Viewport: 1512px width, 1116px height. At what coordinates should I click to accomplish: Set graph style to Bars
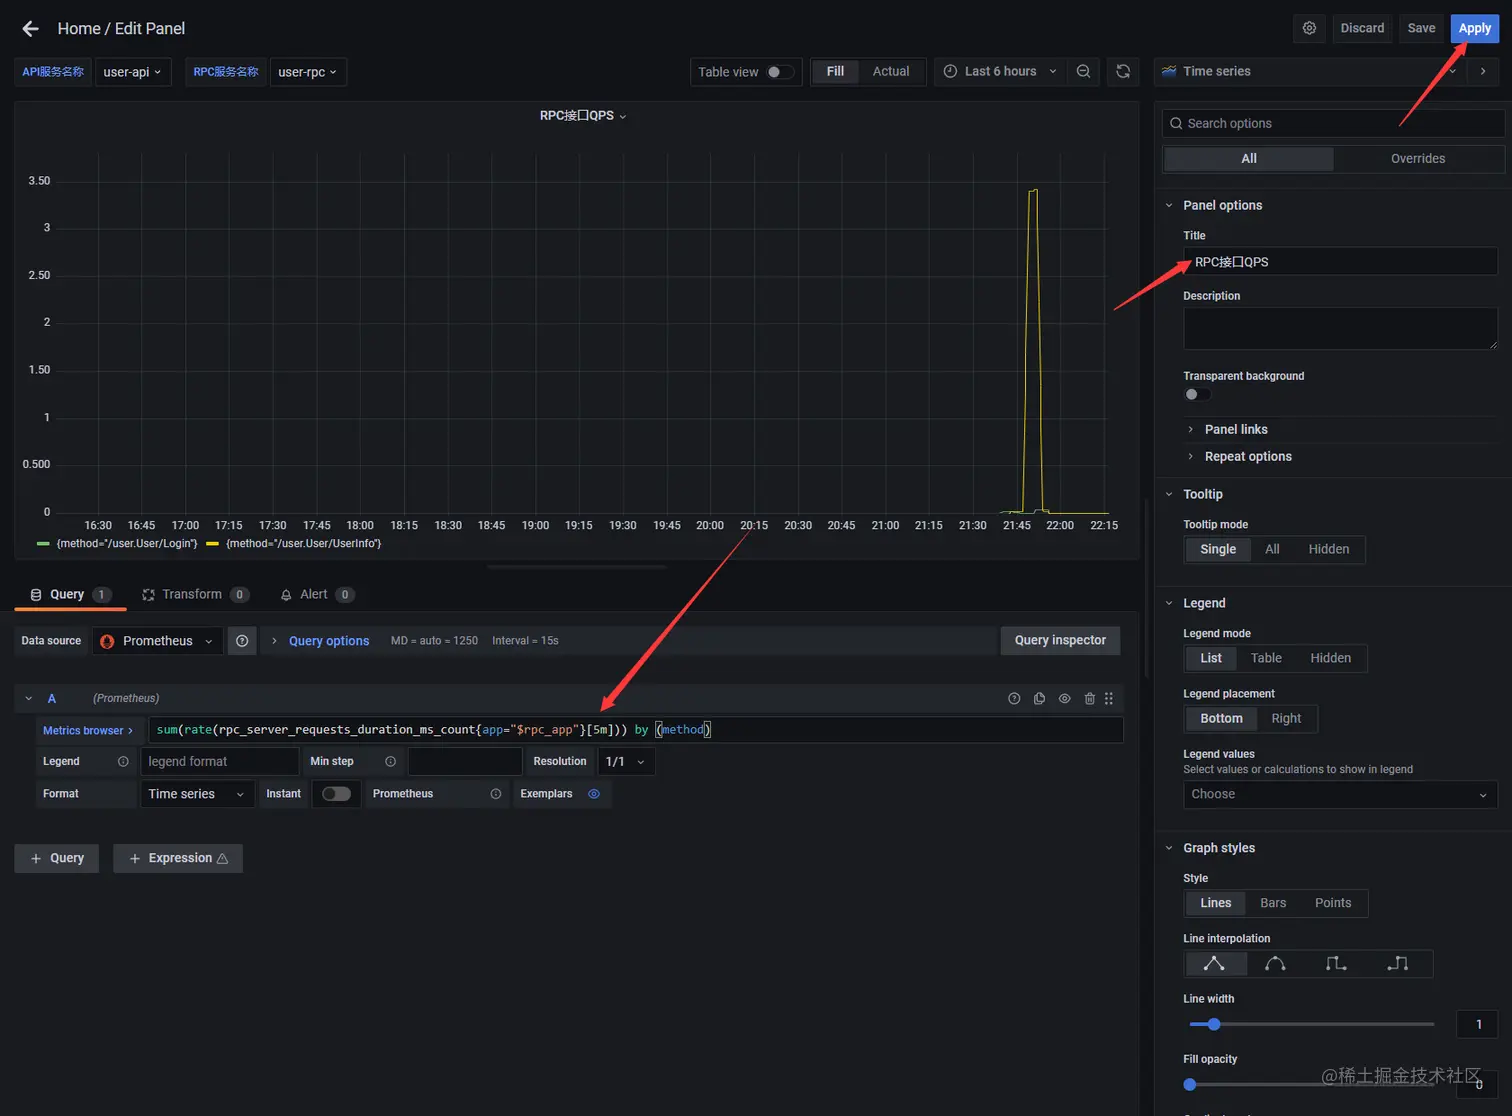pyautogui.click(x=1273, y=903)
